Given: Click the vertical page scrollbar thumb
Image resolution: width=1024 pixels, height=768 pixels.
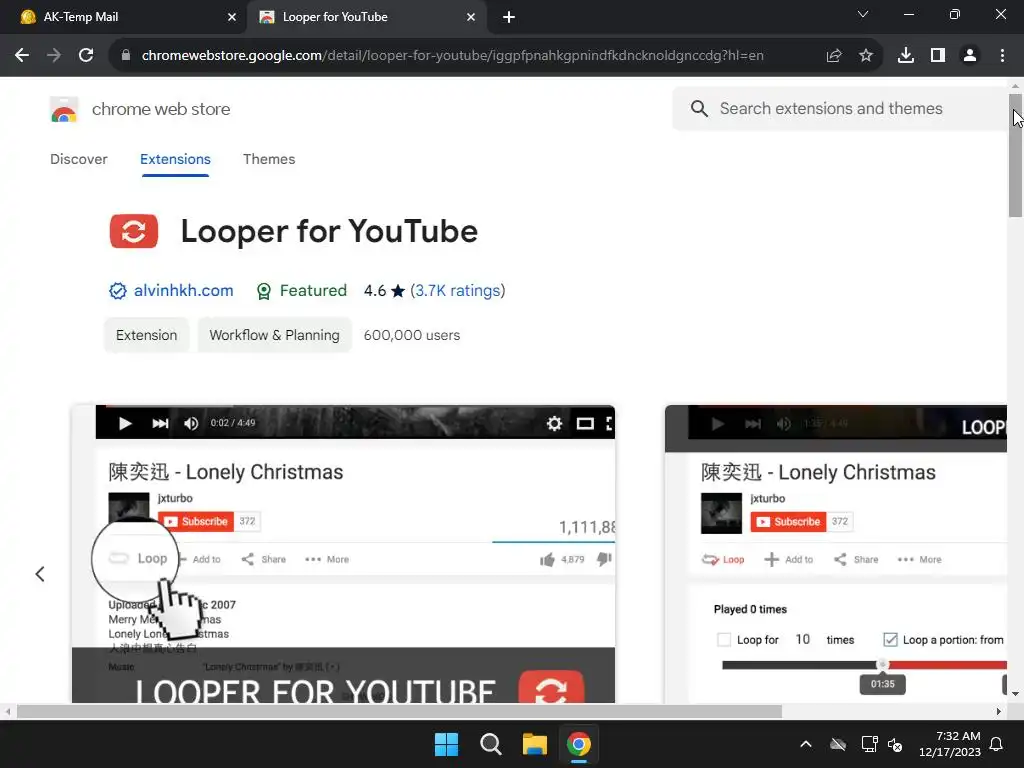Looking at the screenshot, I should [1015, 155].
